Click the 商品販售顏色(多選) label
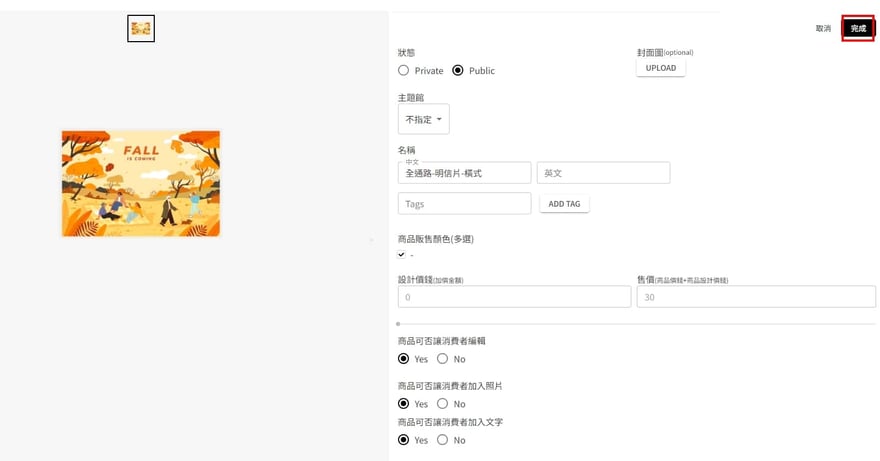This screenshot has width=880, height=461. coord(436,239)
